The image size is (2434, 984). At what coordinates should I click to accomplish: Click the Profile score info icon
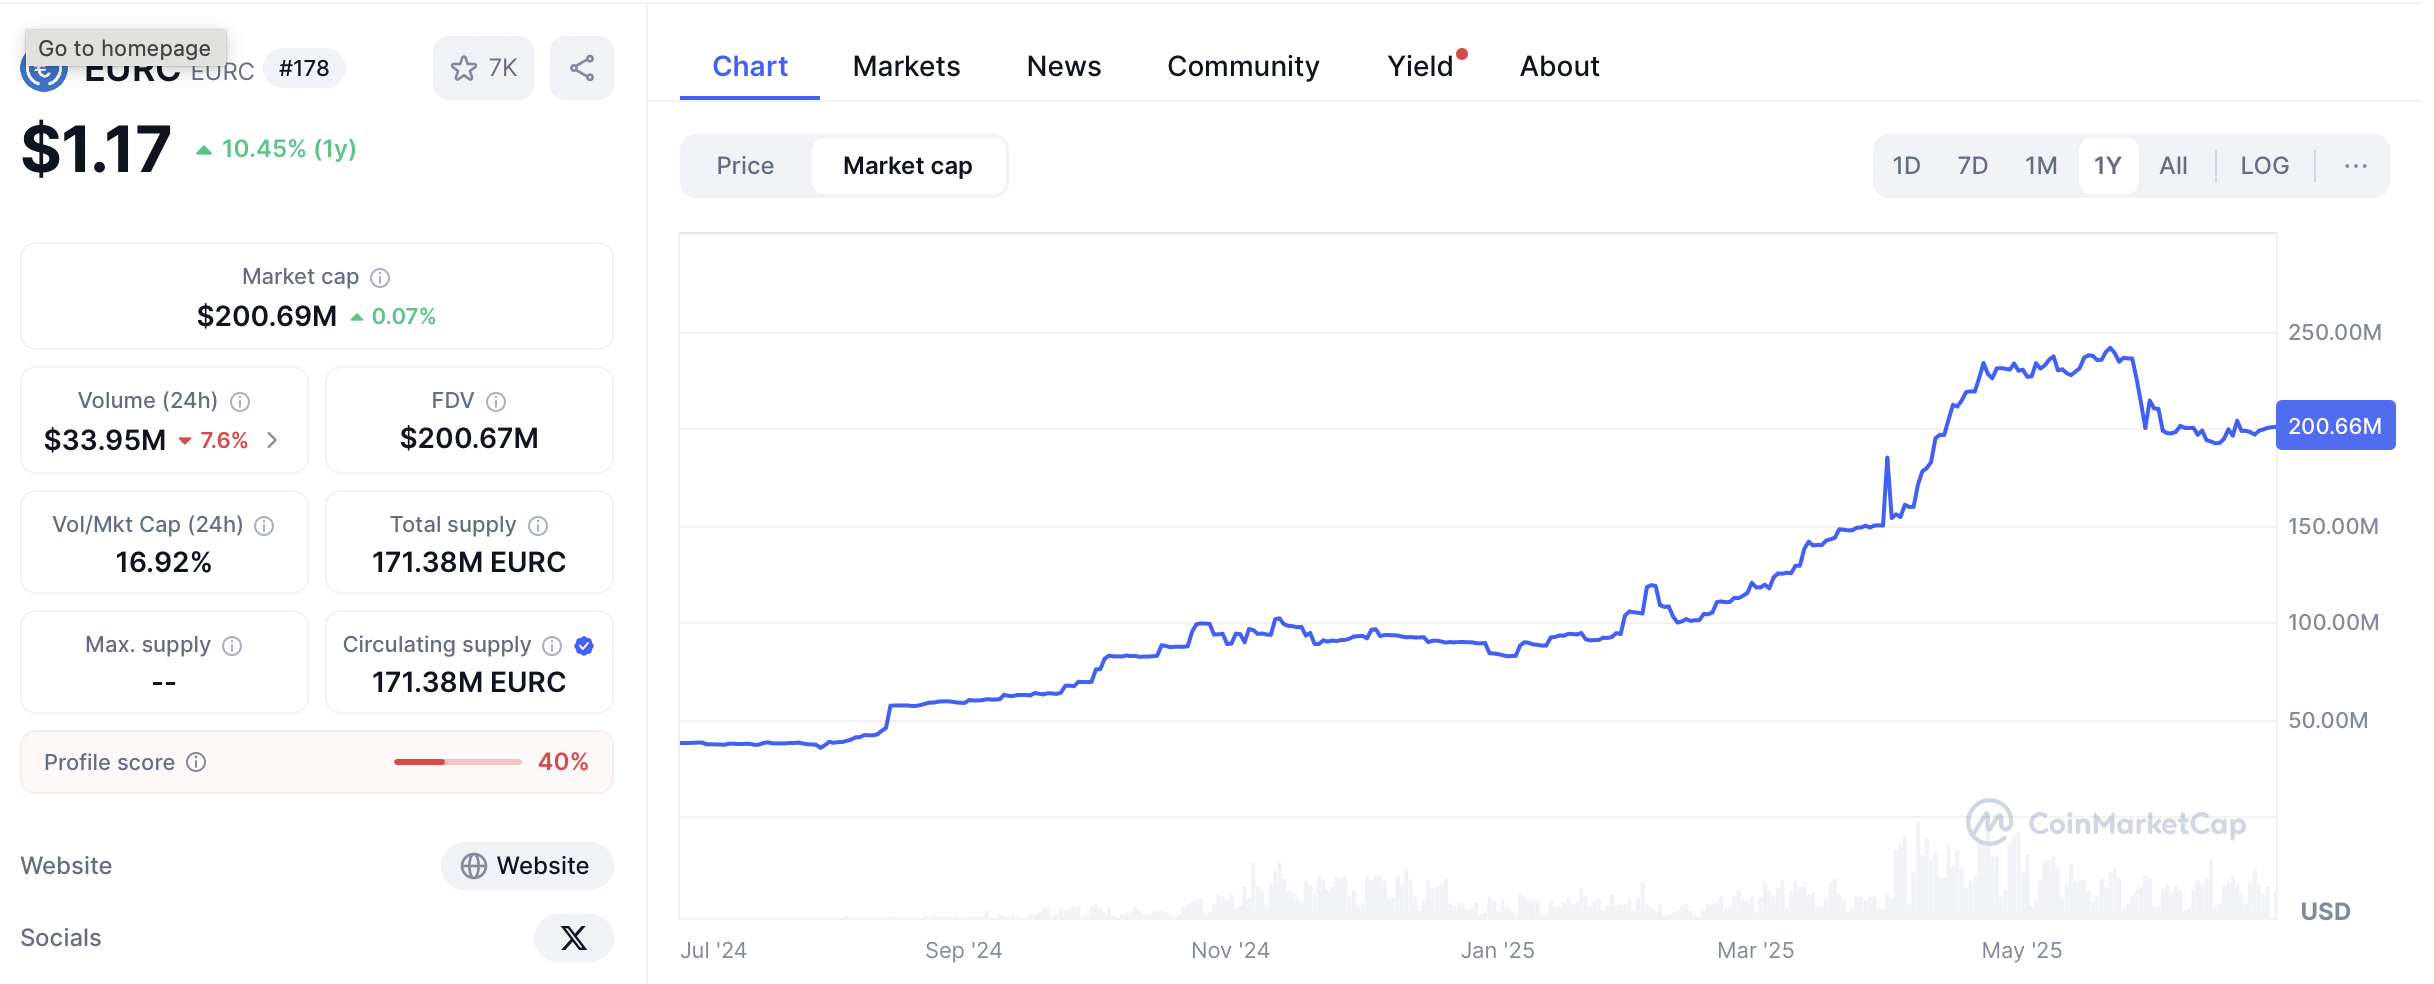[x=197, y=763]
